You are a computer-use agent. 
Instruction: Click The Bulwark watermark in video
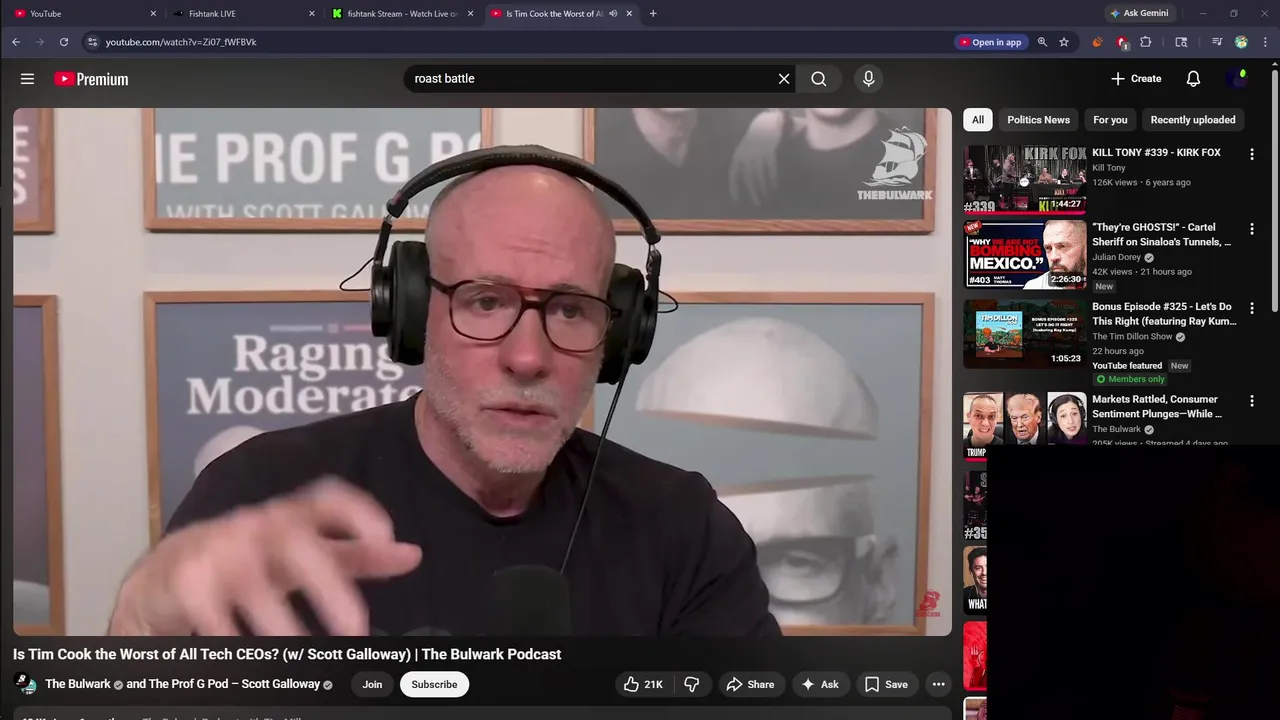pyautogui.click(x=894, y=163)
